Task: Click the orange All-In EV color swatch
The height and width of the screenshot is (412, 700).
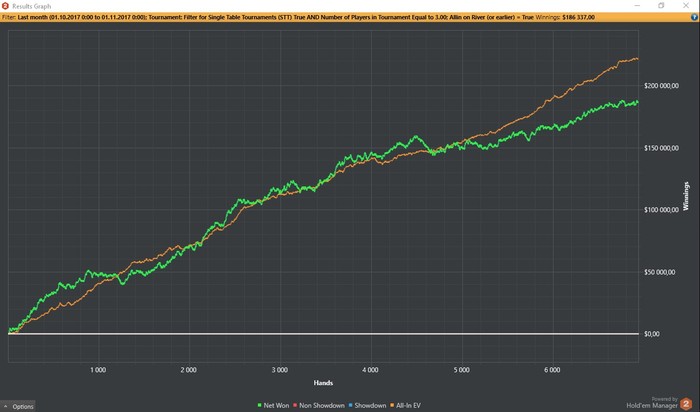Action: point(392,405)
